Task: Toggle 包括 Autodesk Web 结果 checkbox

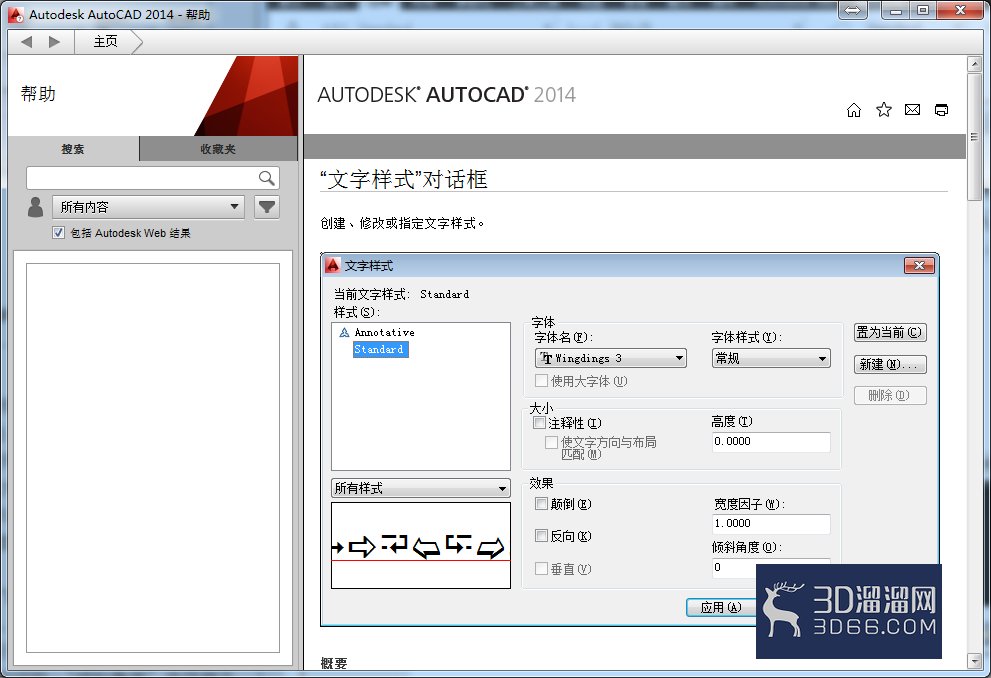Action: (x=58, y=233)
